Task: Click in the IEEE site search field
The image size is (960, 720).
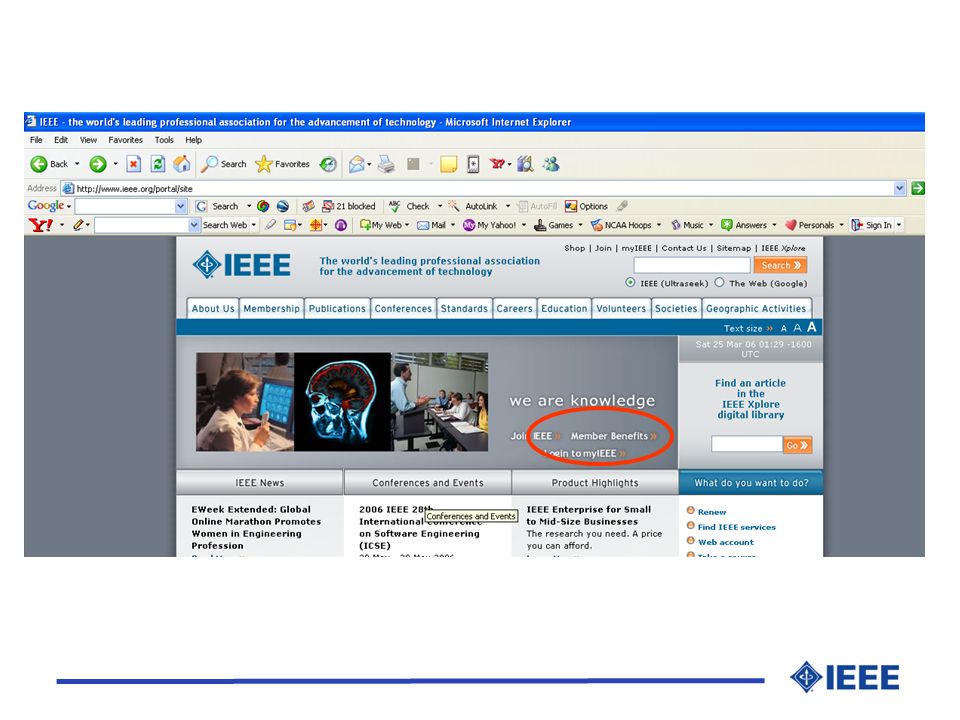Action: [692, 265]
